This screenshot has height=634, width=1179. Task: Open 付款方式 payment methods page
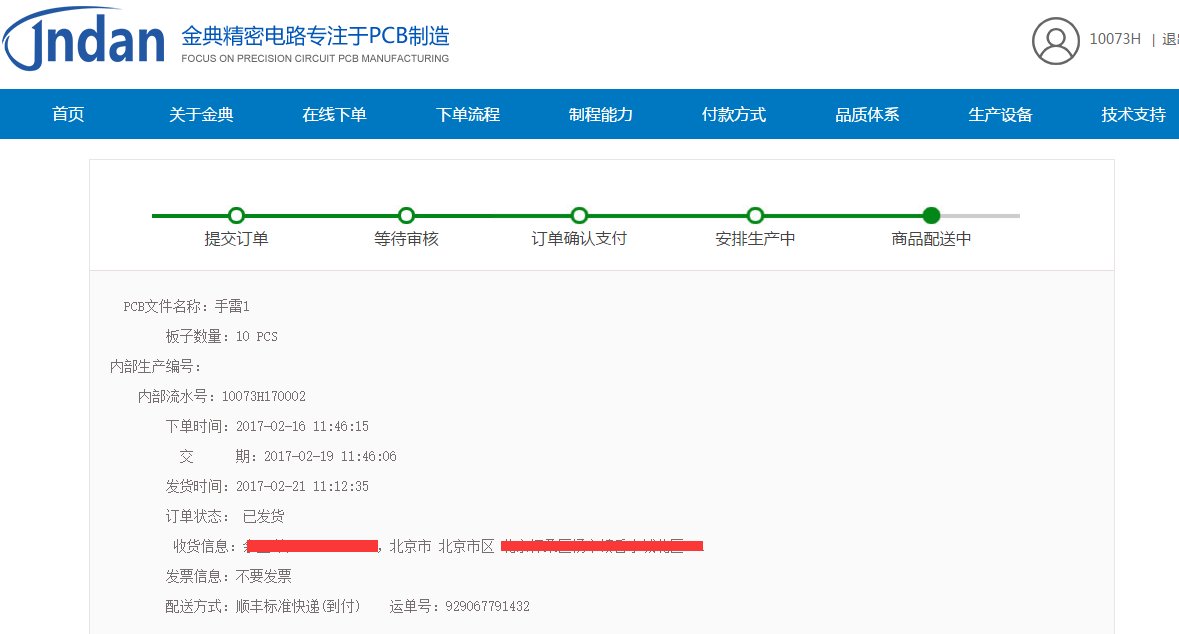click(x=734, y=115)
